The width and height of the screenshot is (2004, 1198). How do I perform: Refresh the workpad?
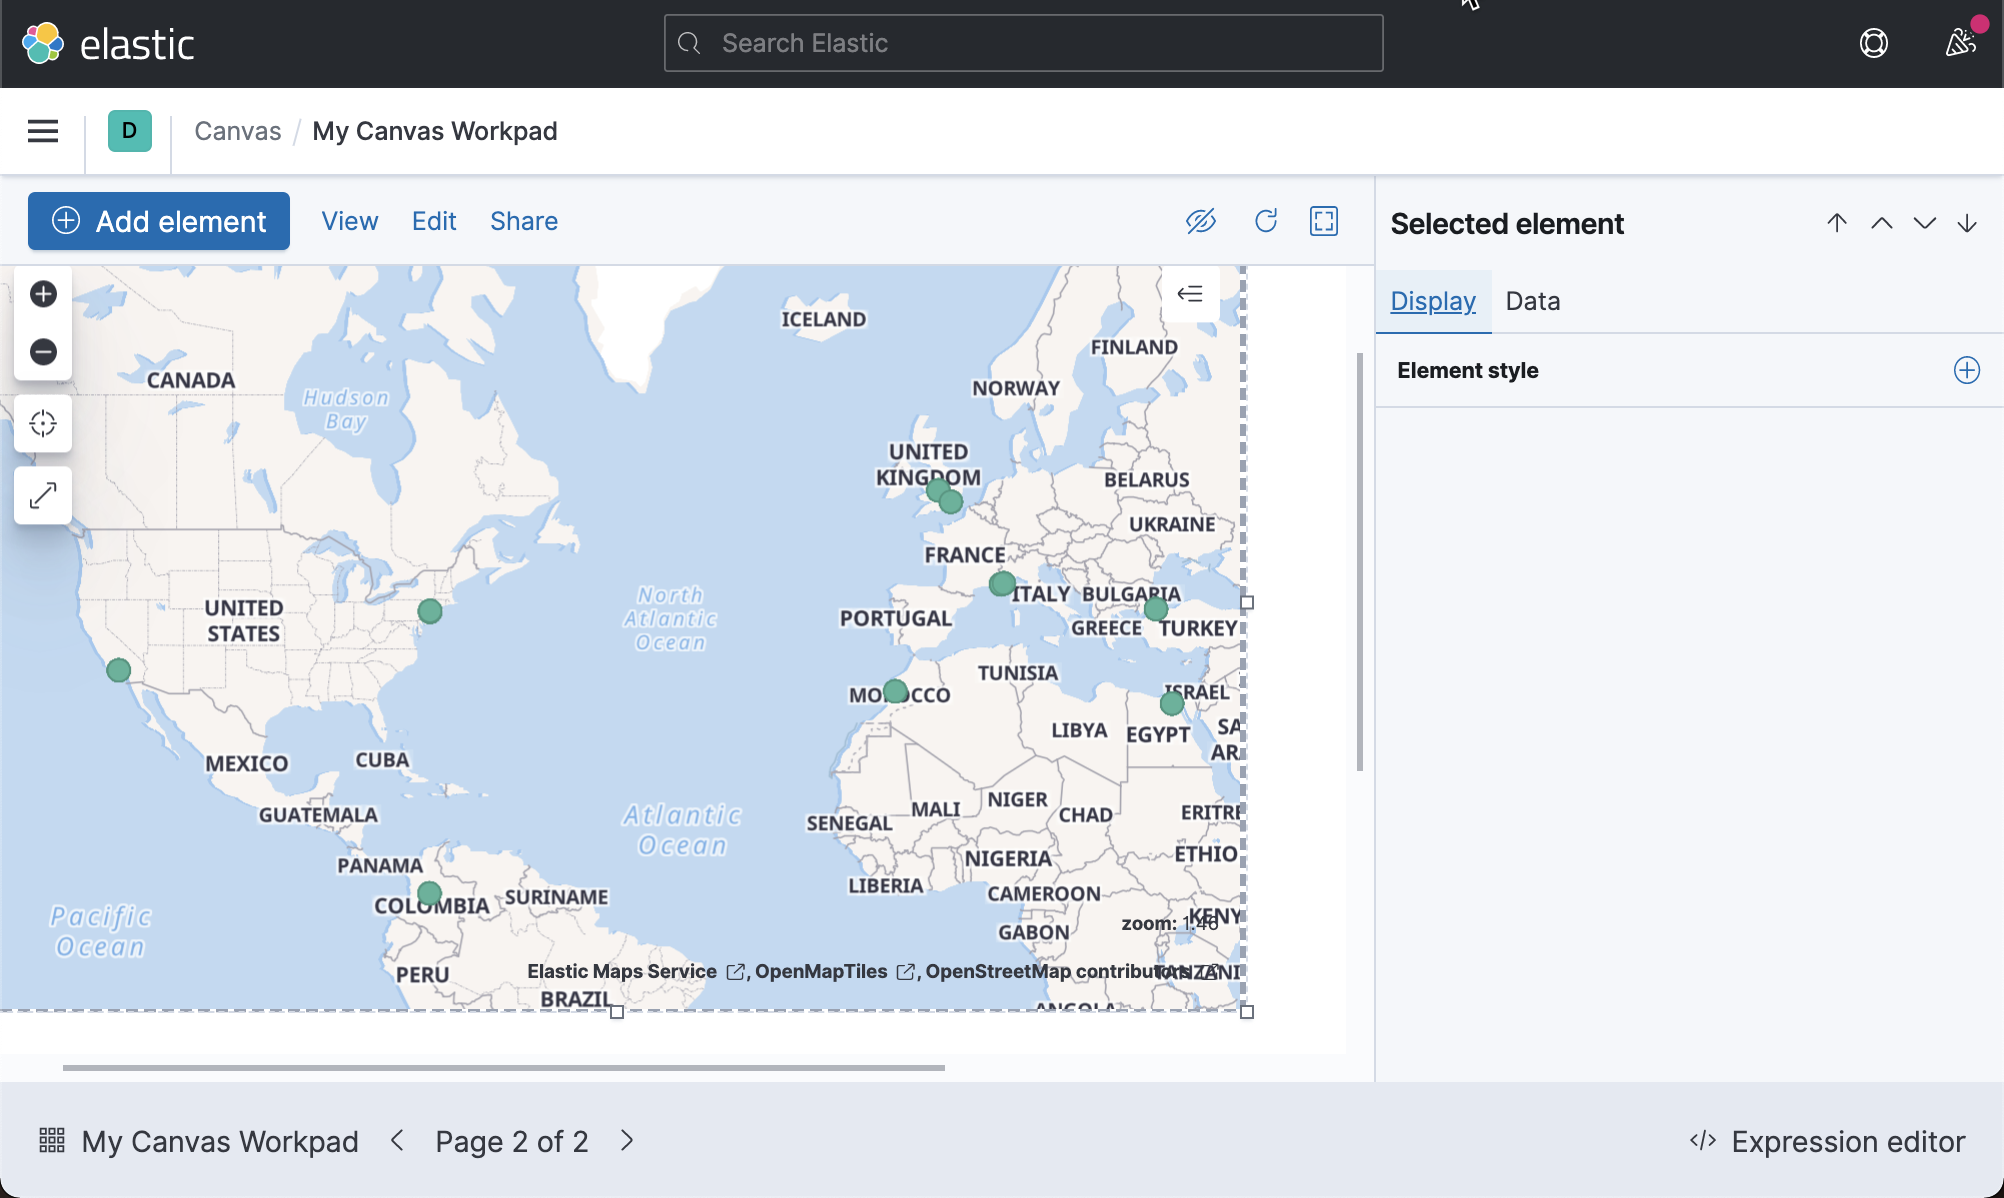(1266, 221)
